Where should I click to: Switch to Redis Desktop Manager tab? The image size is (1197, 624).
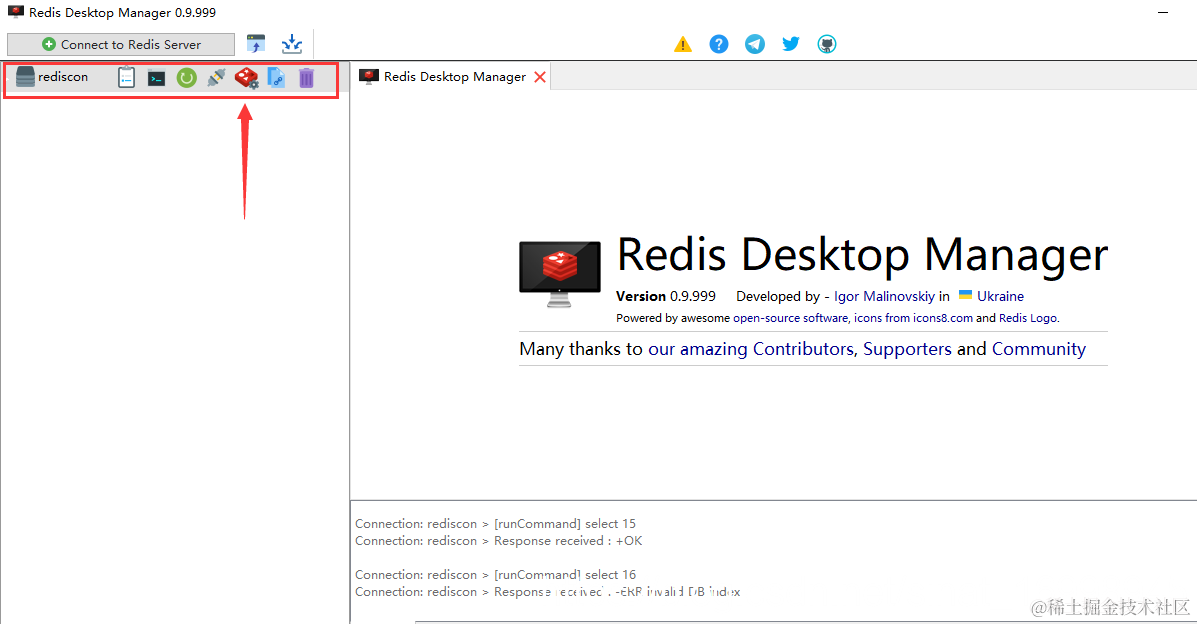coord(454,76)
